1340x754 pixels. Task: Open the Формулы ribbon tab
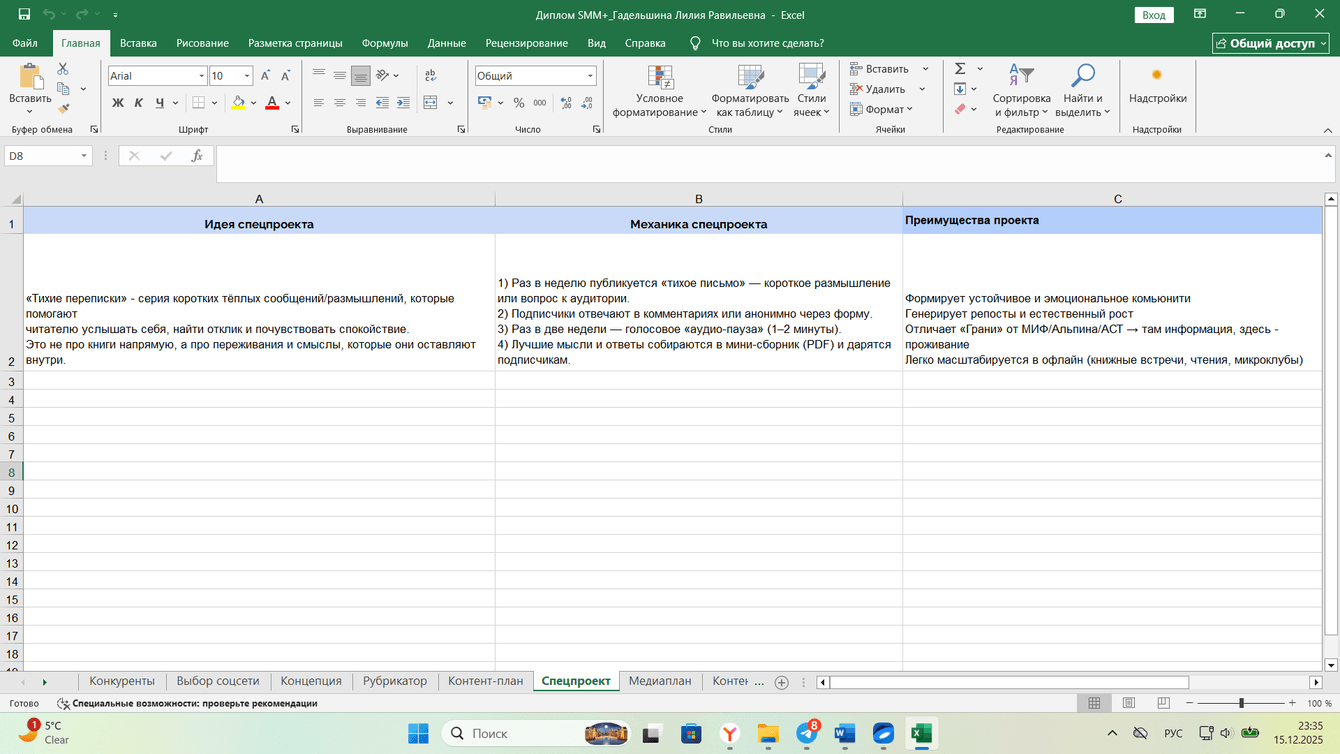click(384, 43)
